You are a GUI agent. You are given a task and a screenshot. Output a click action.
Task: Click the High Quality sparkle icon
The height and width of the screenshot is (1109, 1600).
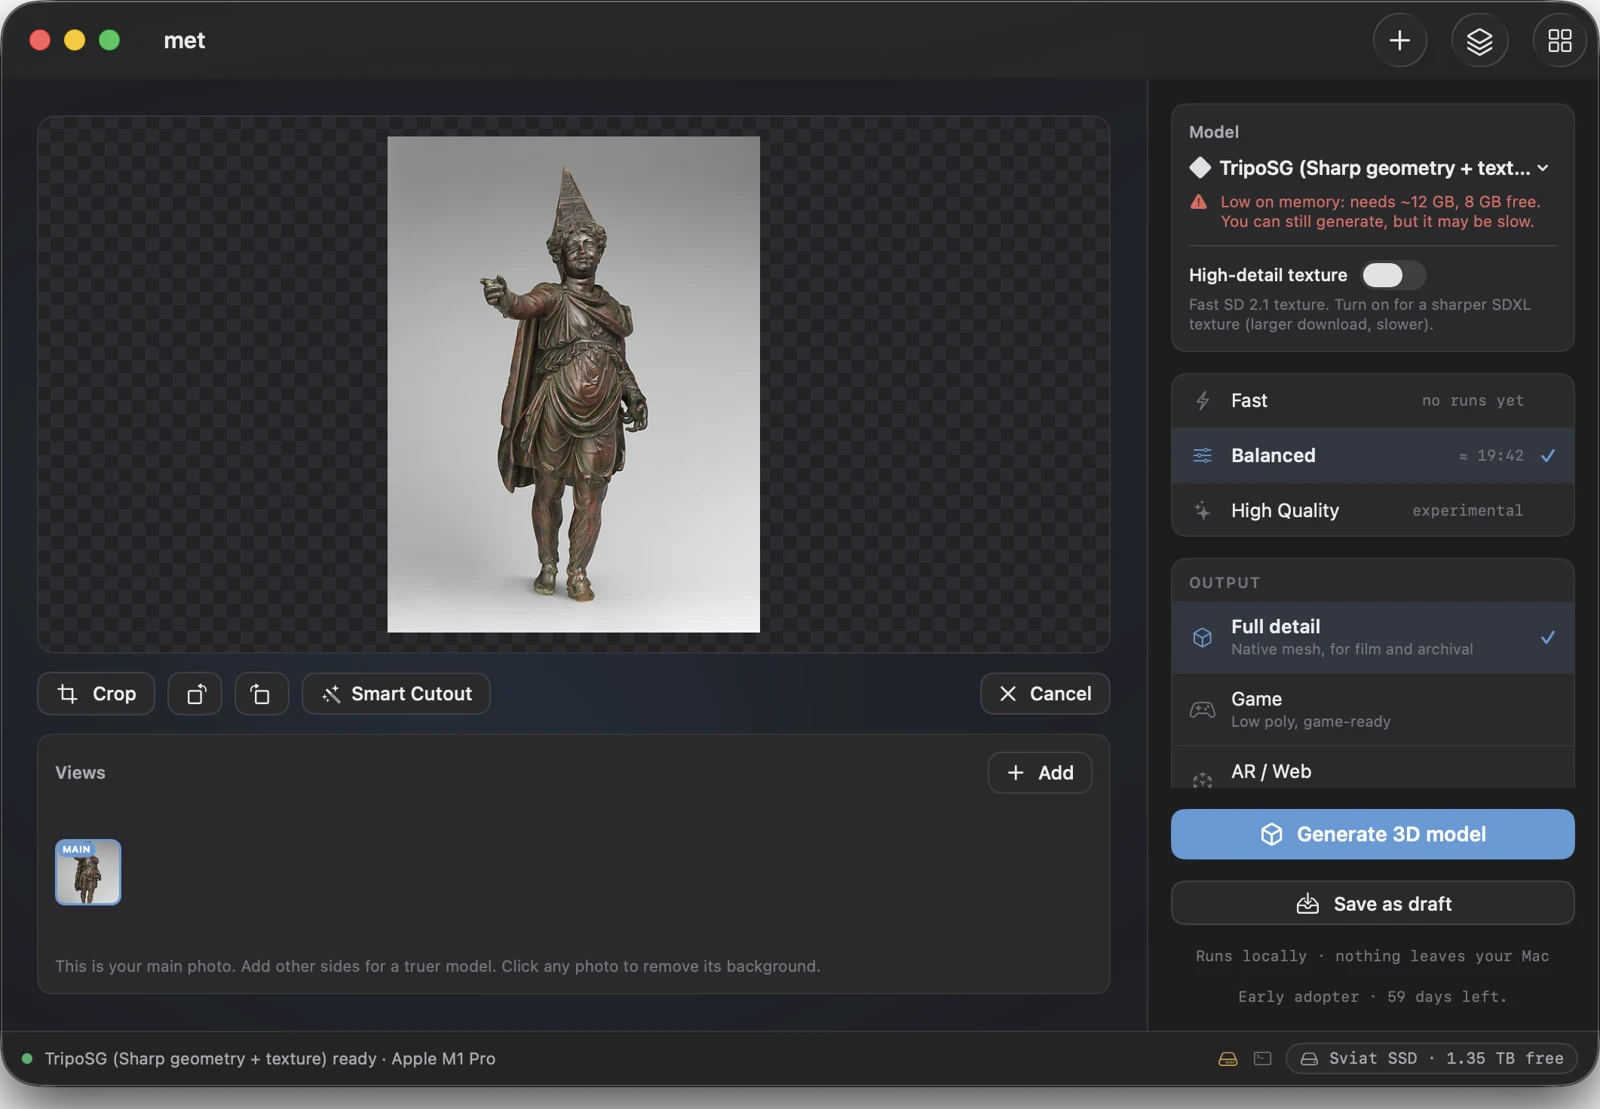1203,511
